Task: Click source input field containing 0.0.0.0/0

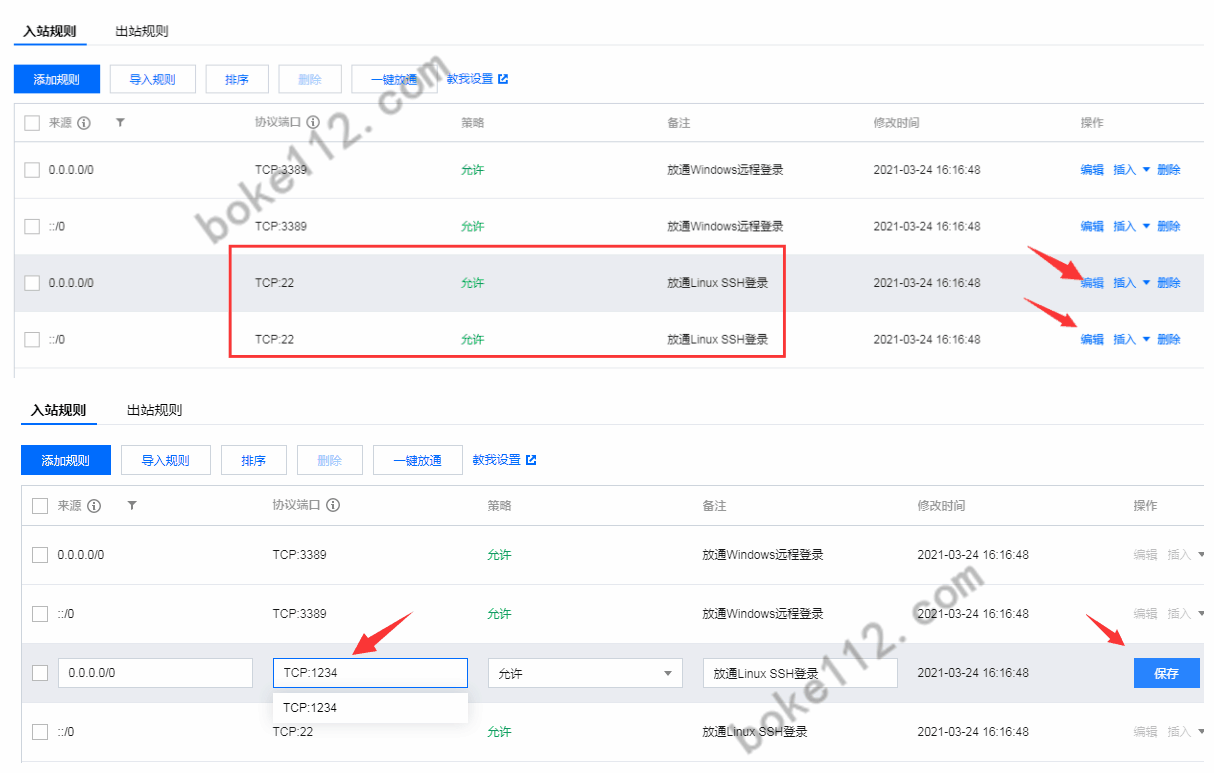Action: [155, 673]
